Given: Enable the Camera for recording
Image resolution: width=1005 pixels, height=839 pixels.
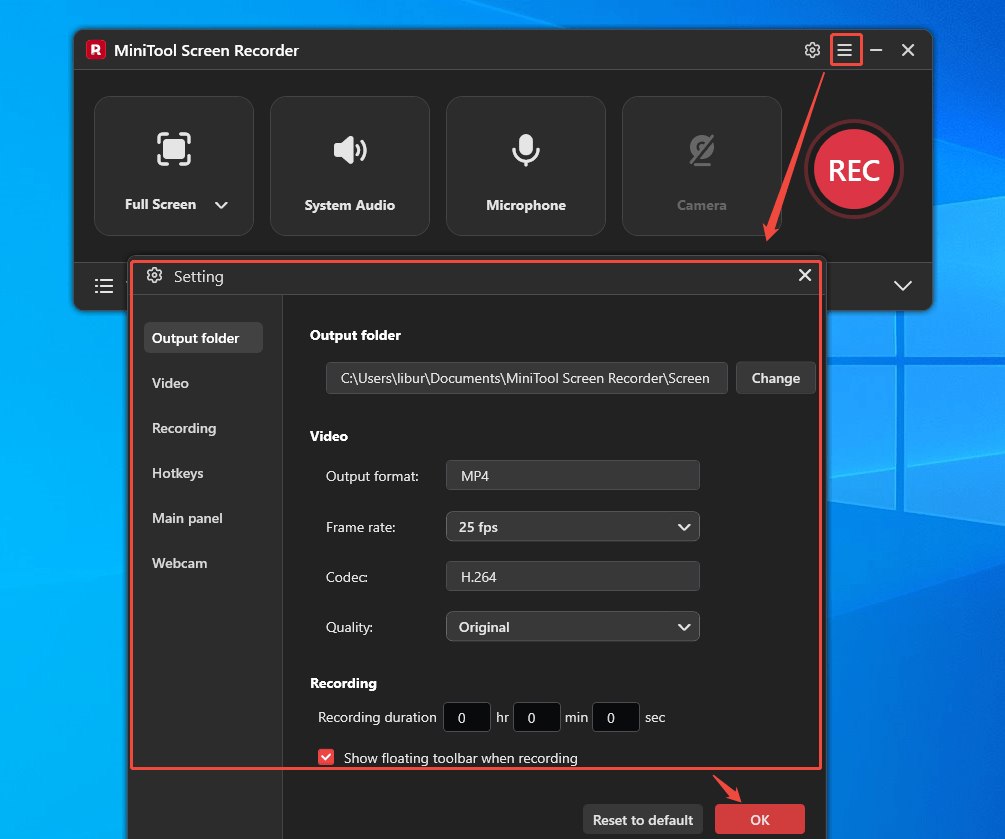Looking at the screenshot, I should click(701, 149).
